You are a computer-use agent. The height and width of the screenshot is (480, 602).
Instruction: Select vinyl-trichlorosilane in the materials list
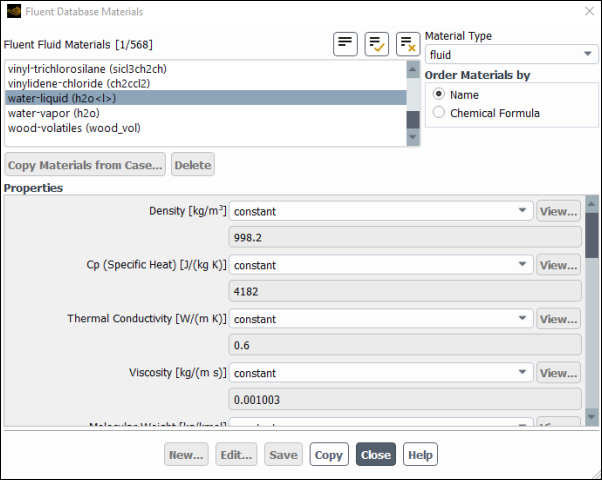point(205,69)
